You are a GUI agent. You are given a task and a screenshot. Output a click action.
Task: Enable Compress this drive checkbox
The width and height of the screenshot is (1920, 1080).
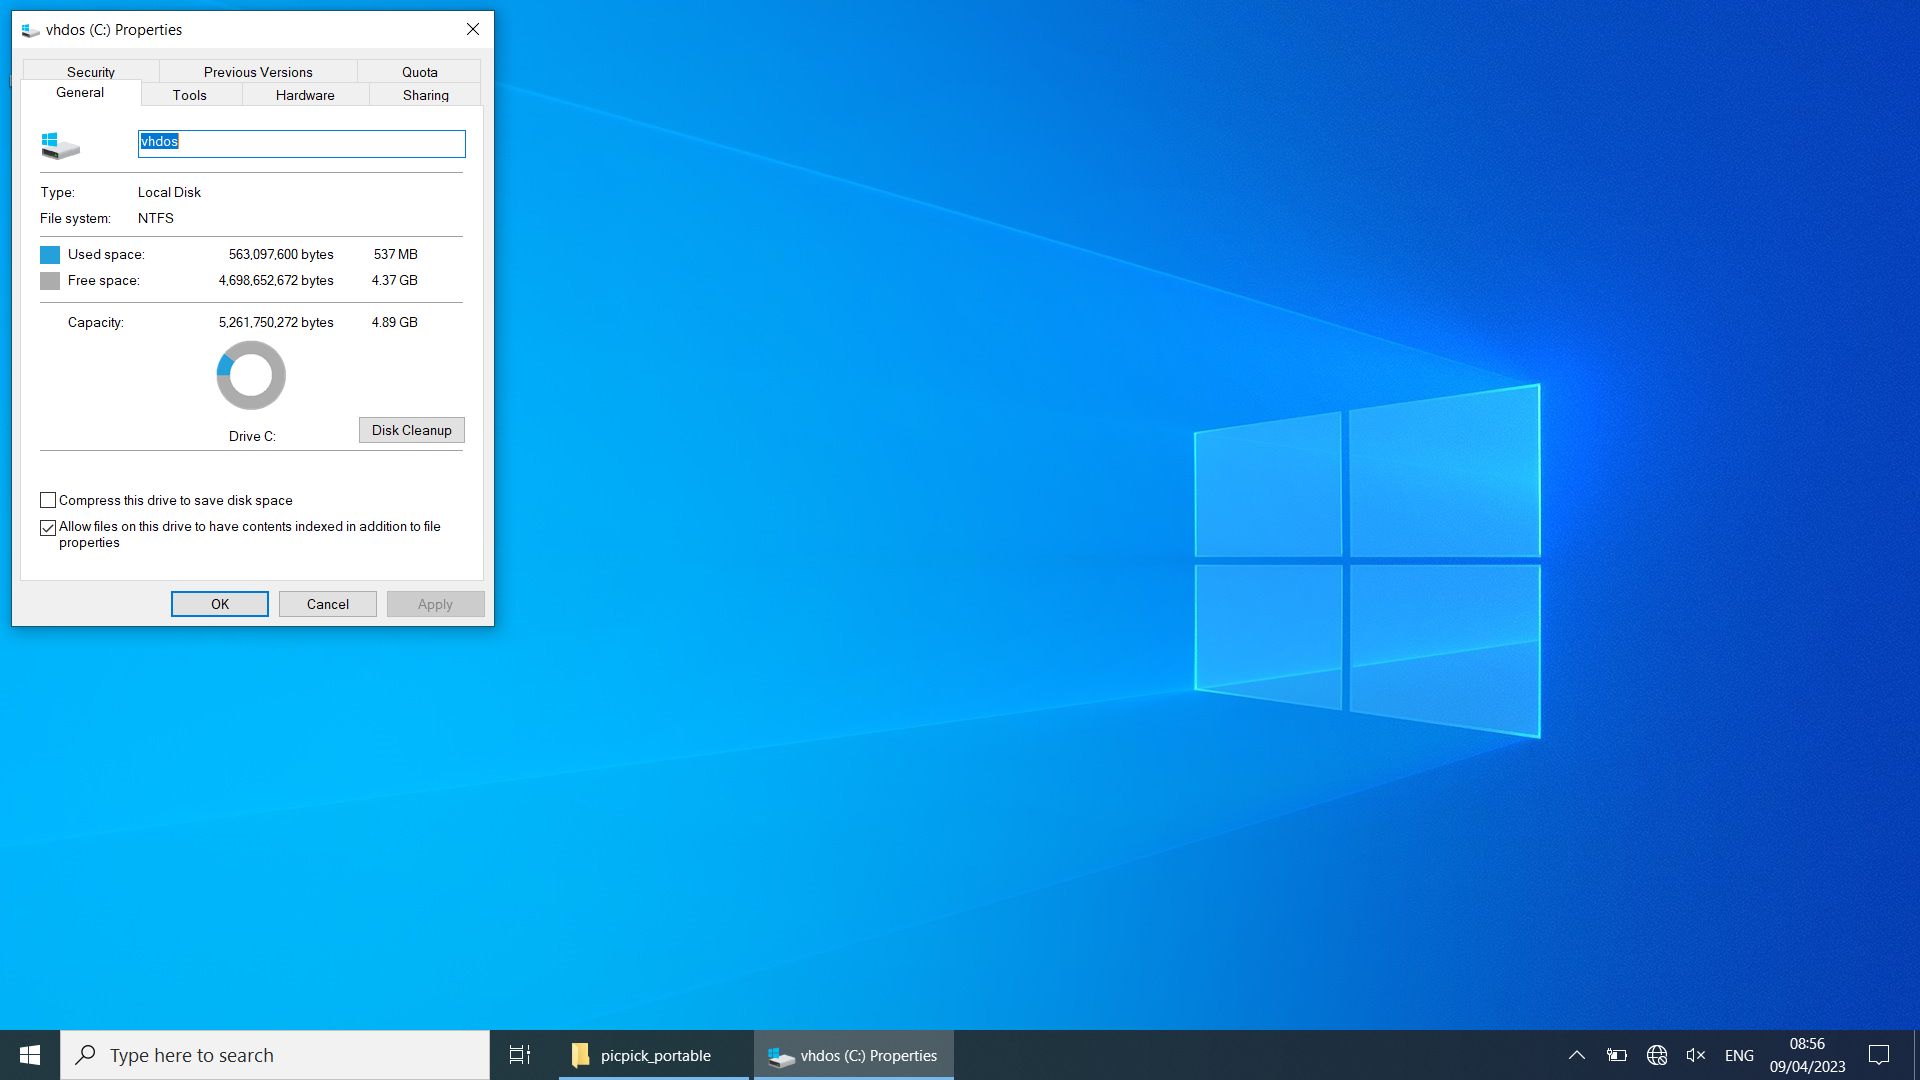[x=48, y=500]
